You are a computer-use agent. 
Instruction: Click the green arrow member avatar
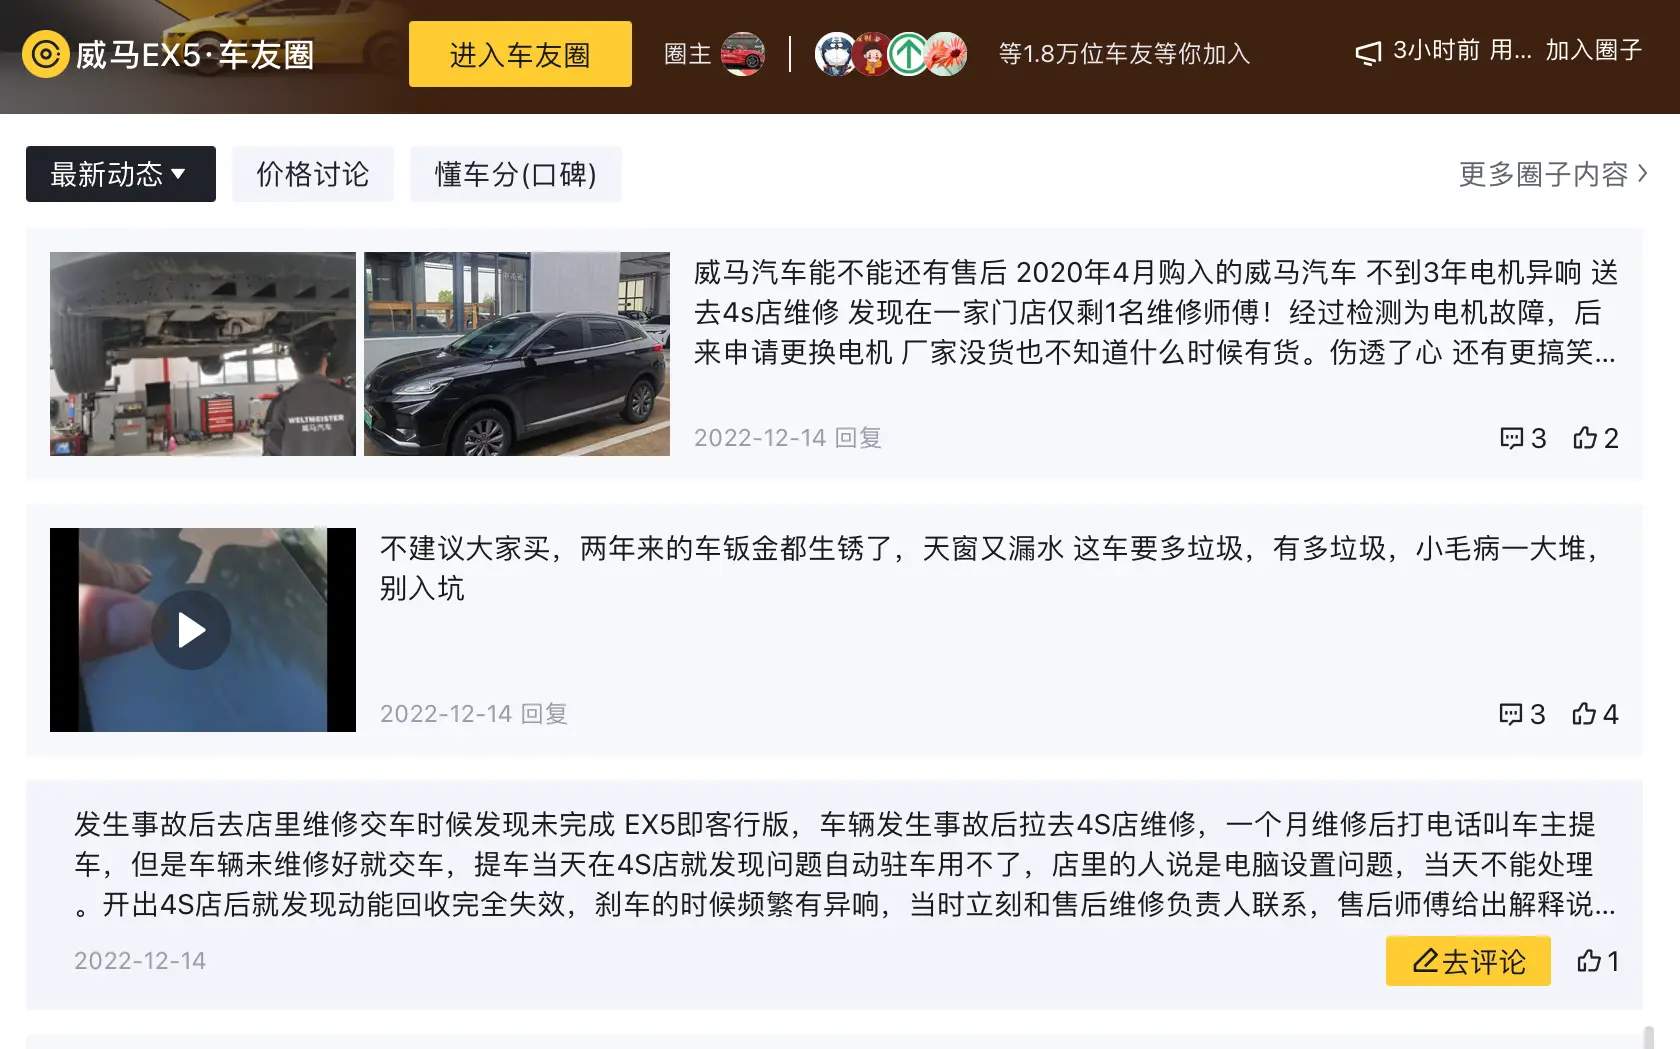908,54
